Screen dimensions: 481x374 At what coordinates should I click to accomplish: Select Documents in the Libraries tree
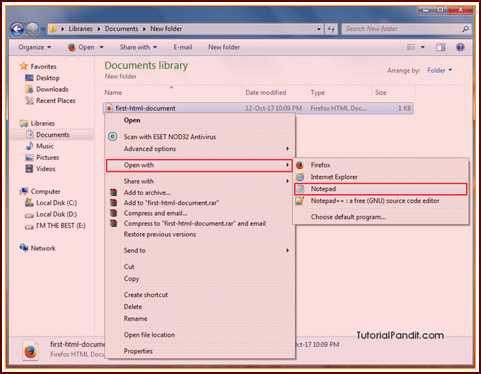tap(53, 135)
